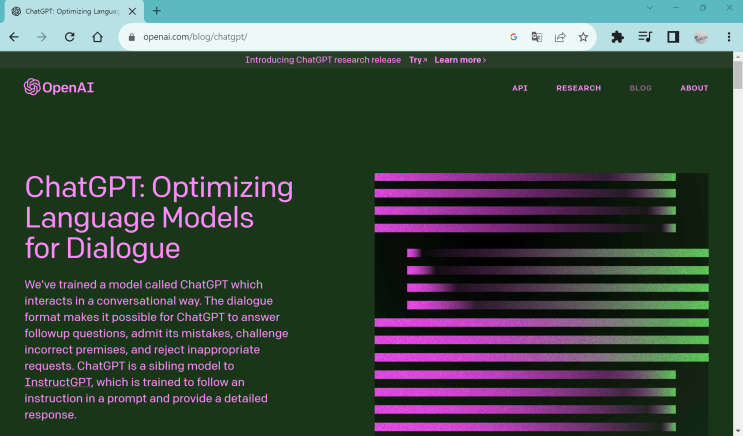Click the share page icon in address bar
743x436 pixels.
(x=560, y=37)
